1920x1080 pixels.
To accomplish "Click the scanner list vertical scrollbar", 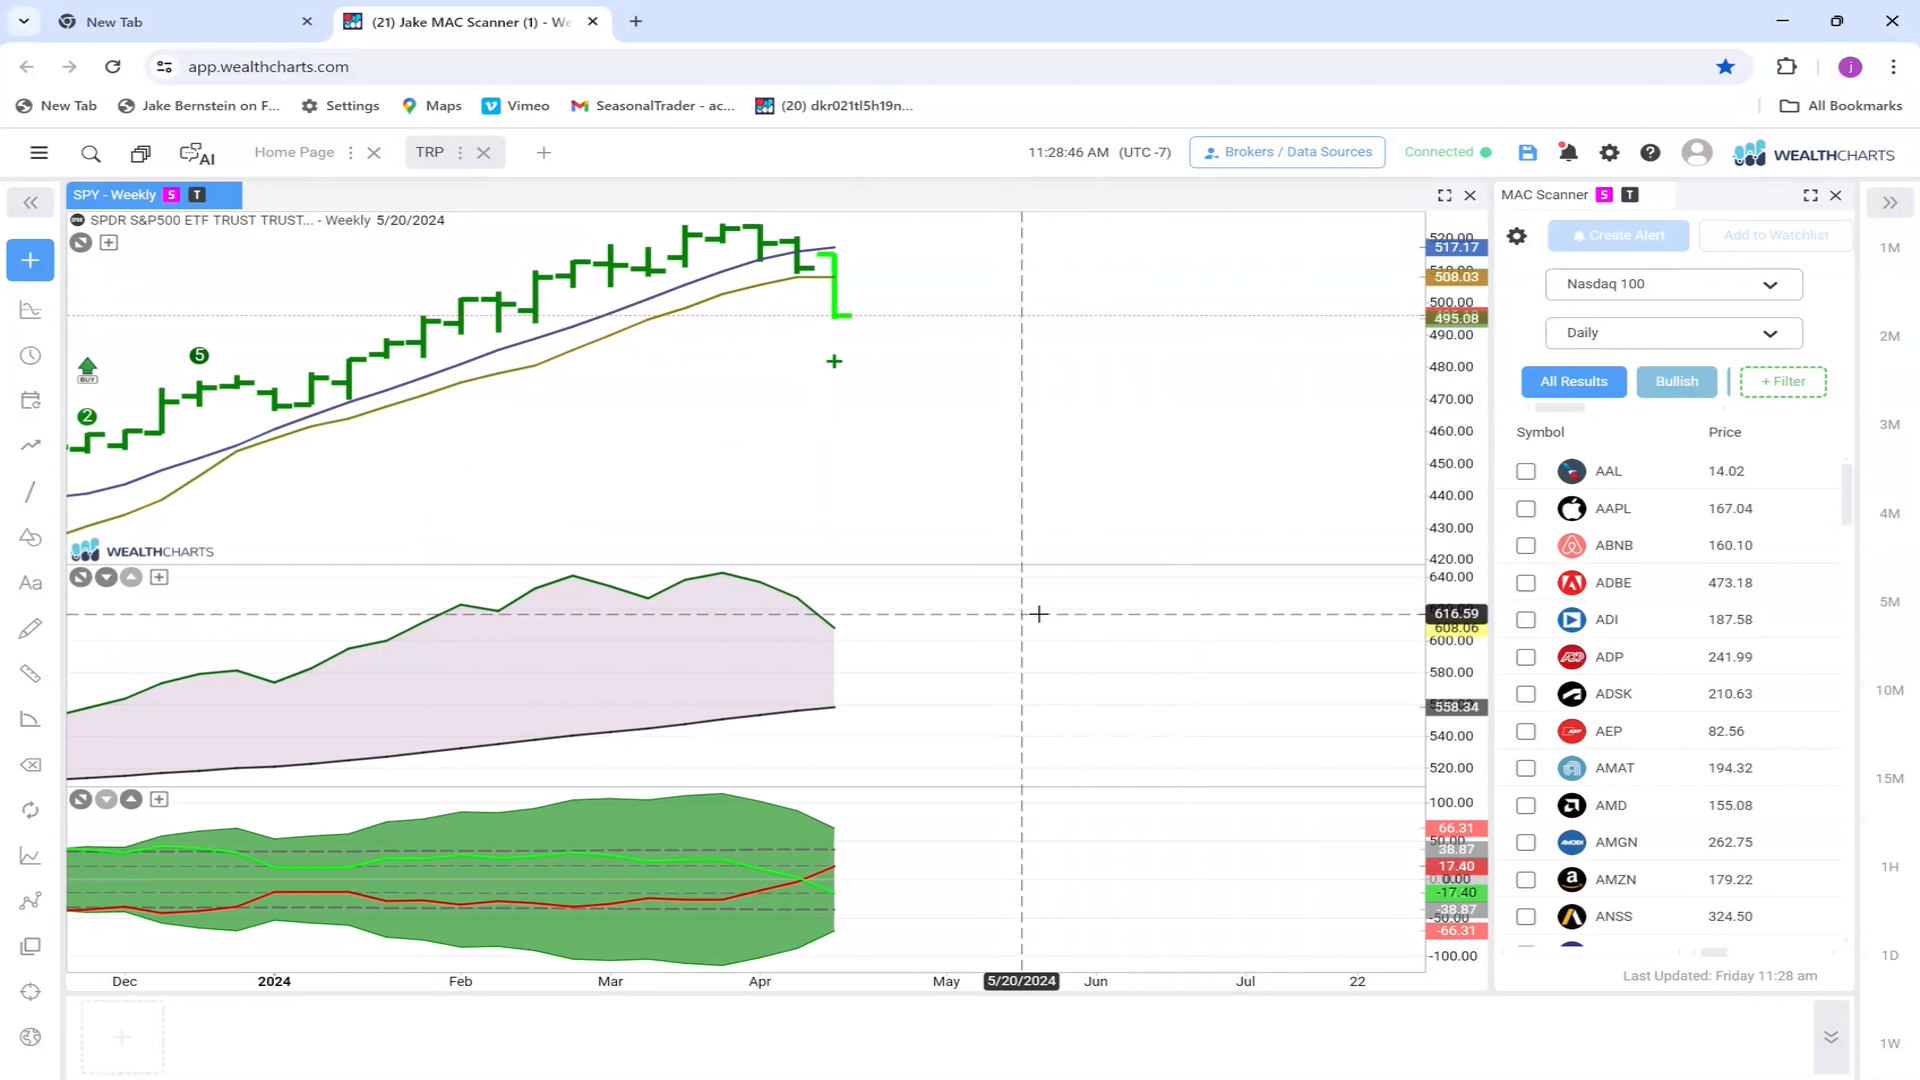I will (1846, 494).
